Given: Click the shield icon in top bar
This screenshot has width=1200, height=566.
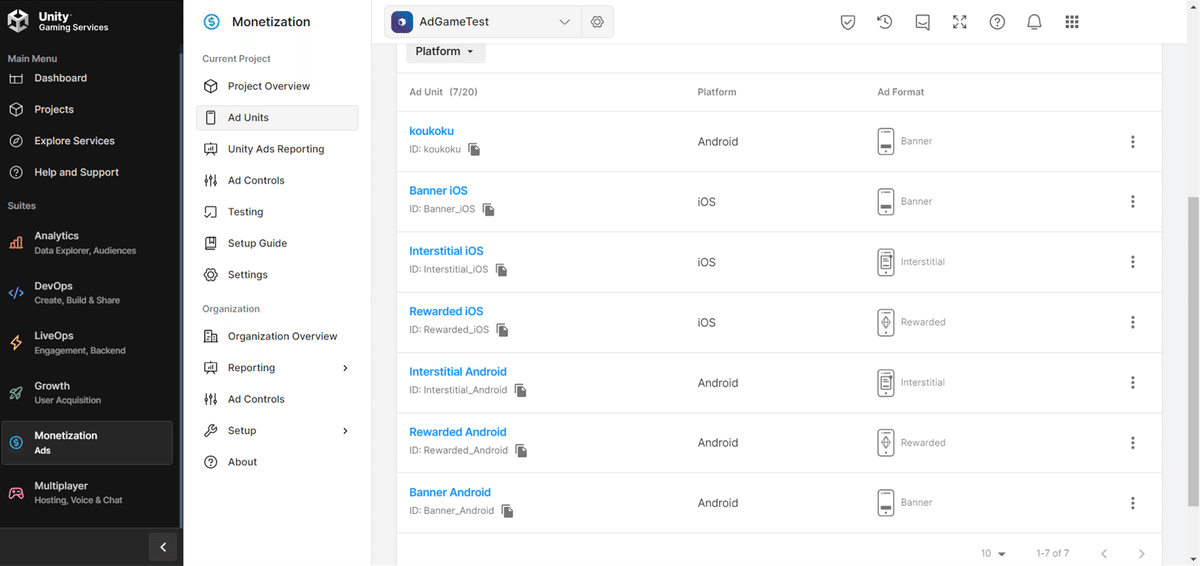Looking at the screenshot, I should pos(848,22).
